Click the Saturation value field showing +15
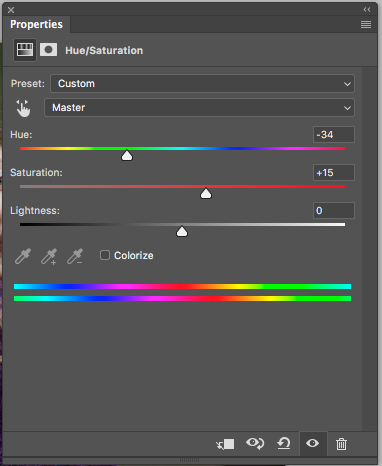382x466 pixels. pyautogui.click(x=334, y=173)
